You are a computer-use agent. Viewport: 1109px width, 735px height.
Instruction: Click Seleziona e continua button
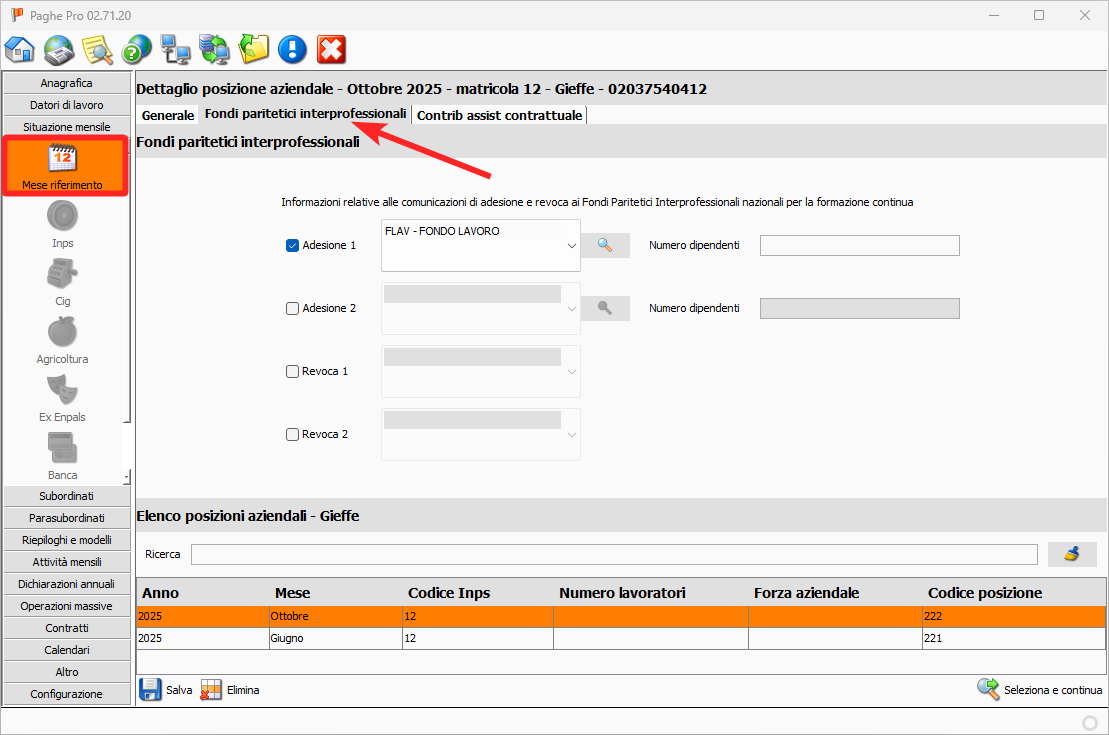[x=1040, y=690]
